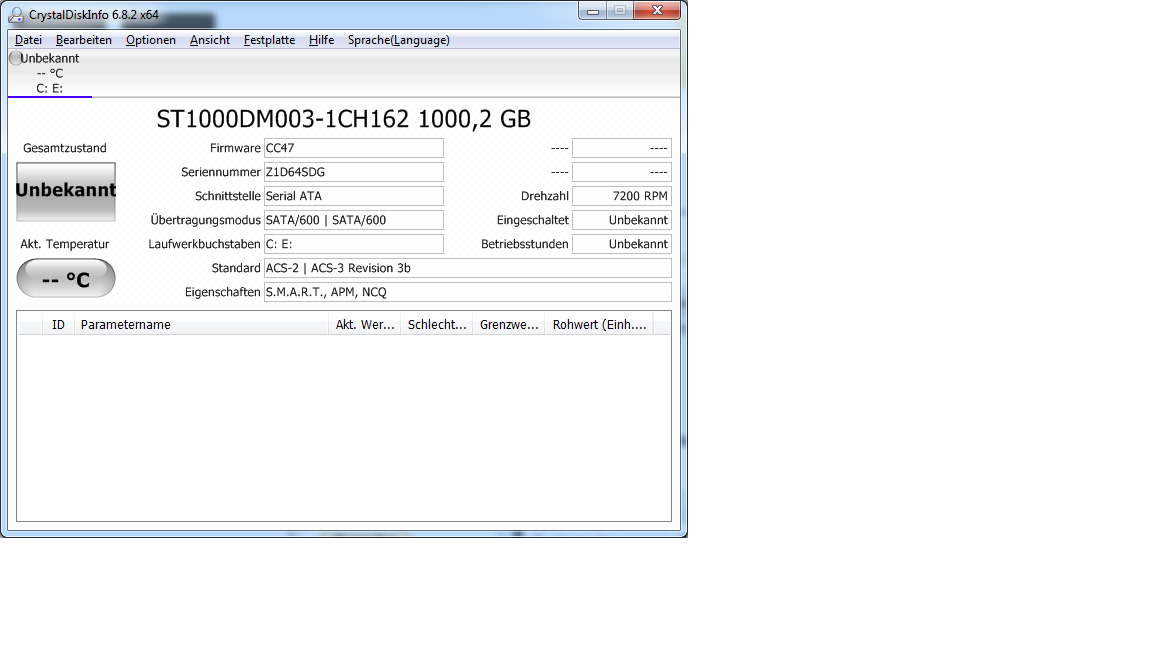The width and height of the screenshot is (1152, 648).
Task: Click the Drehzahl label
Action: tap(544, 196)
